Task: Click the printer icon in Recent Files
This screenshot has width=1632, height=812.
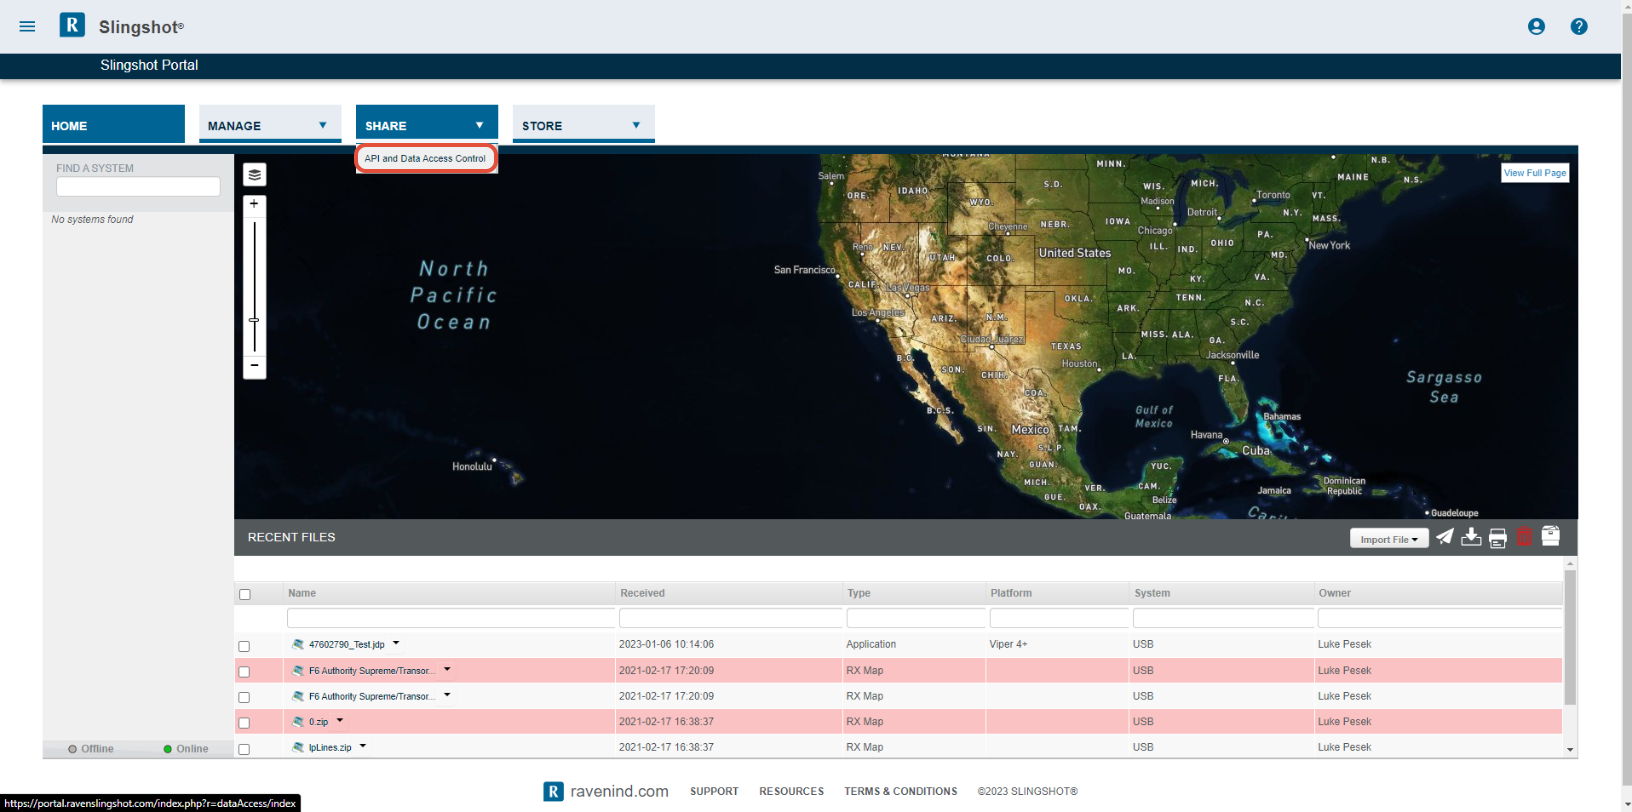Action: pyautogui.click(x=1498, y=538)
